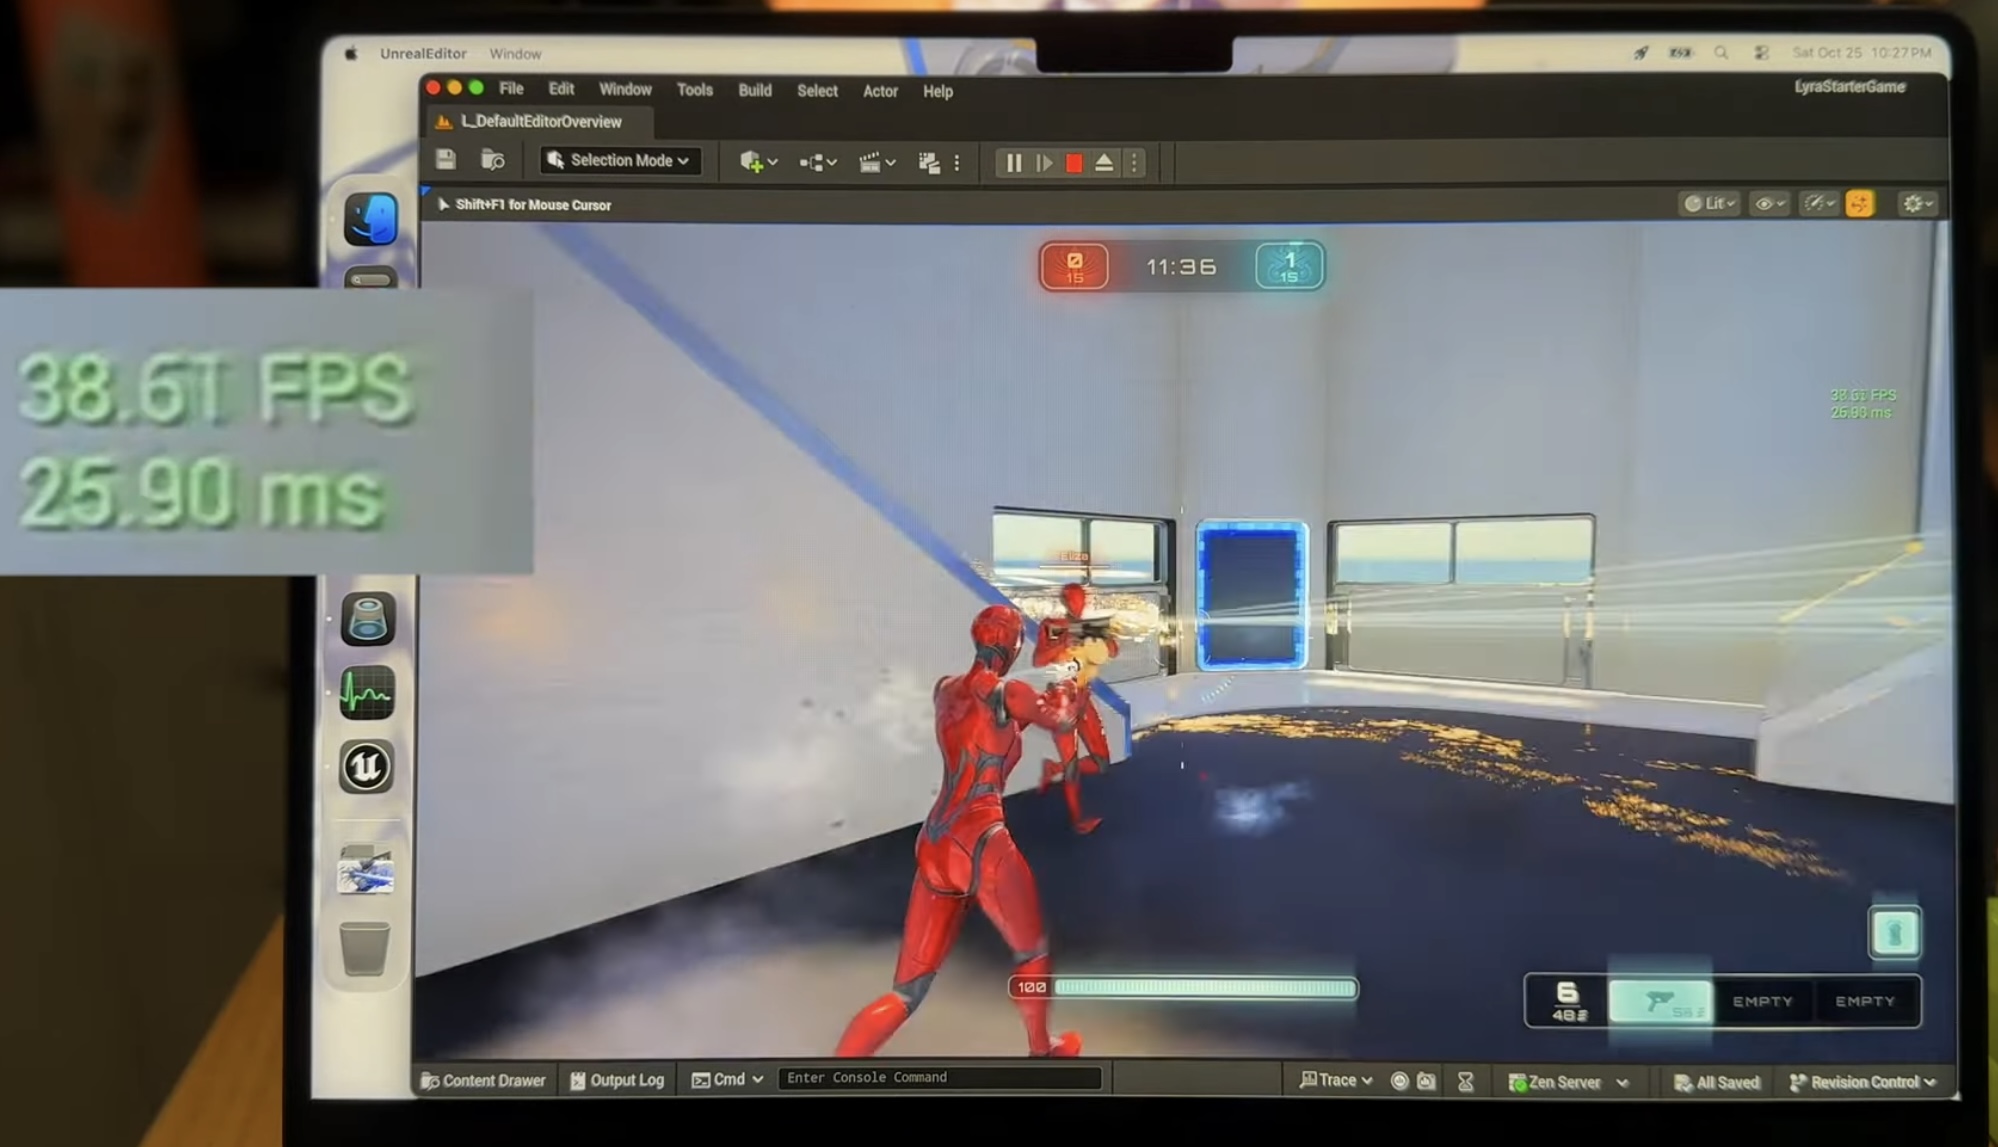Open the Lit view mode dropdown

click(1709, 204)
